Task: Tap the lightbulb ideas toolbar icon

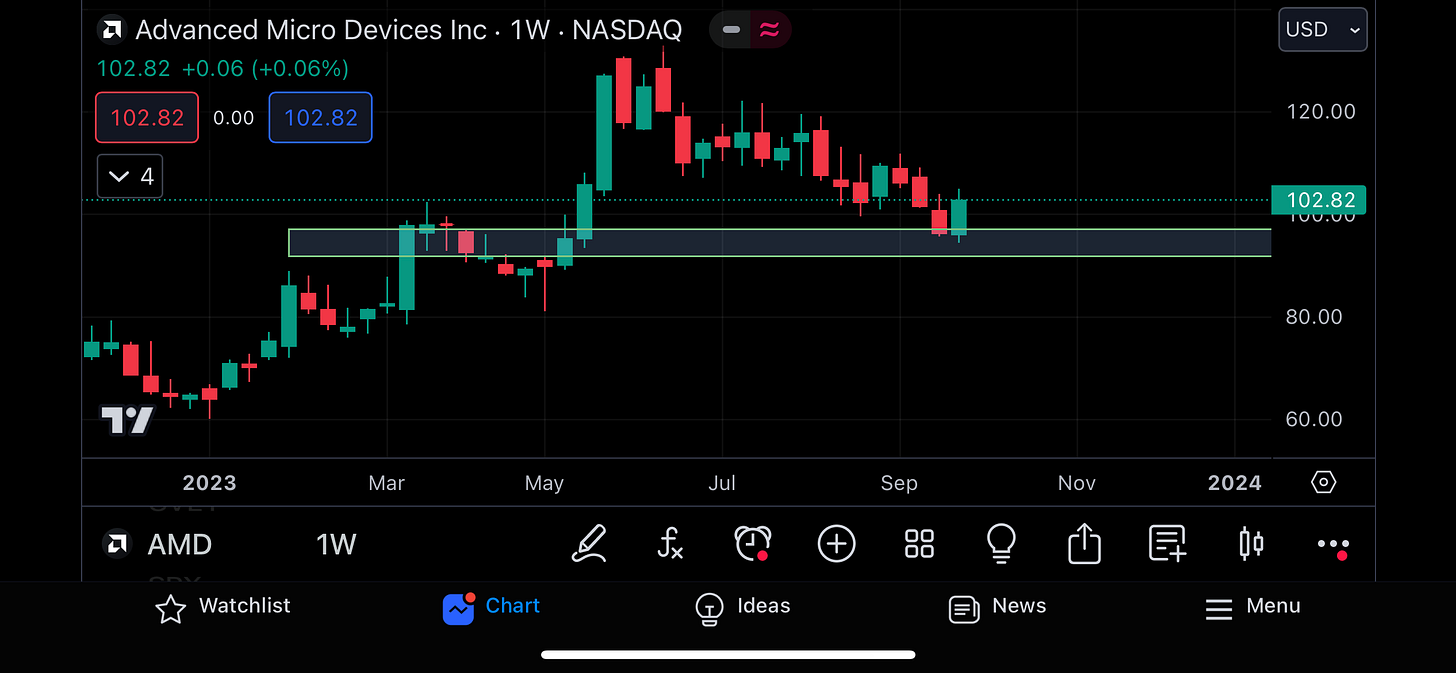Action: (x=1001, y=544)
